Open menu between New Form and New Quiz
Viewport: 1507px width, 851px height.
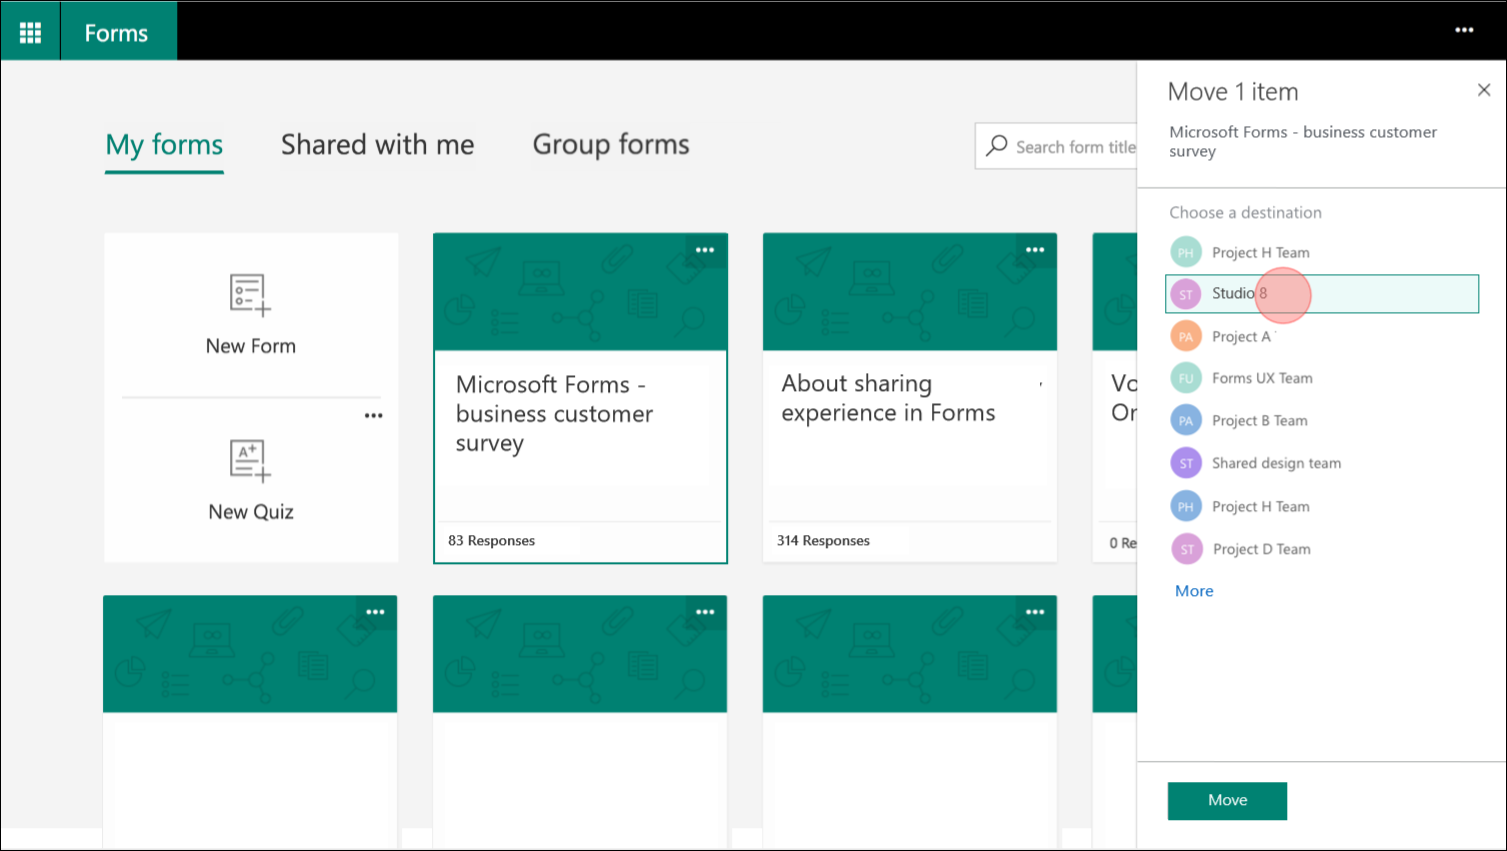(373, 414)
